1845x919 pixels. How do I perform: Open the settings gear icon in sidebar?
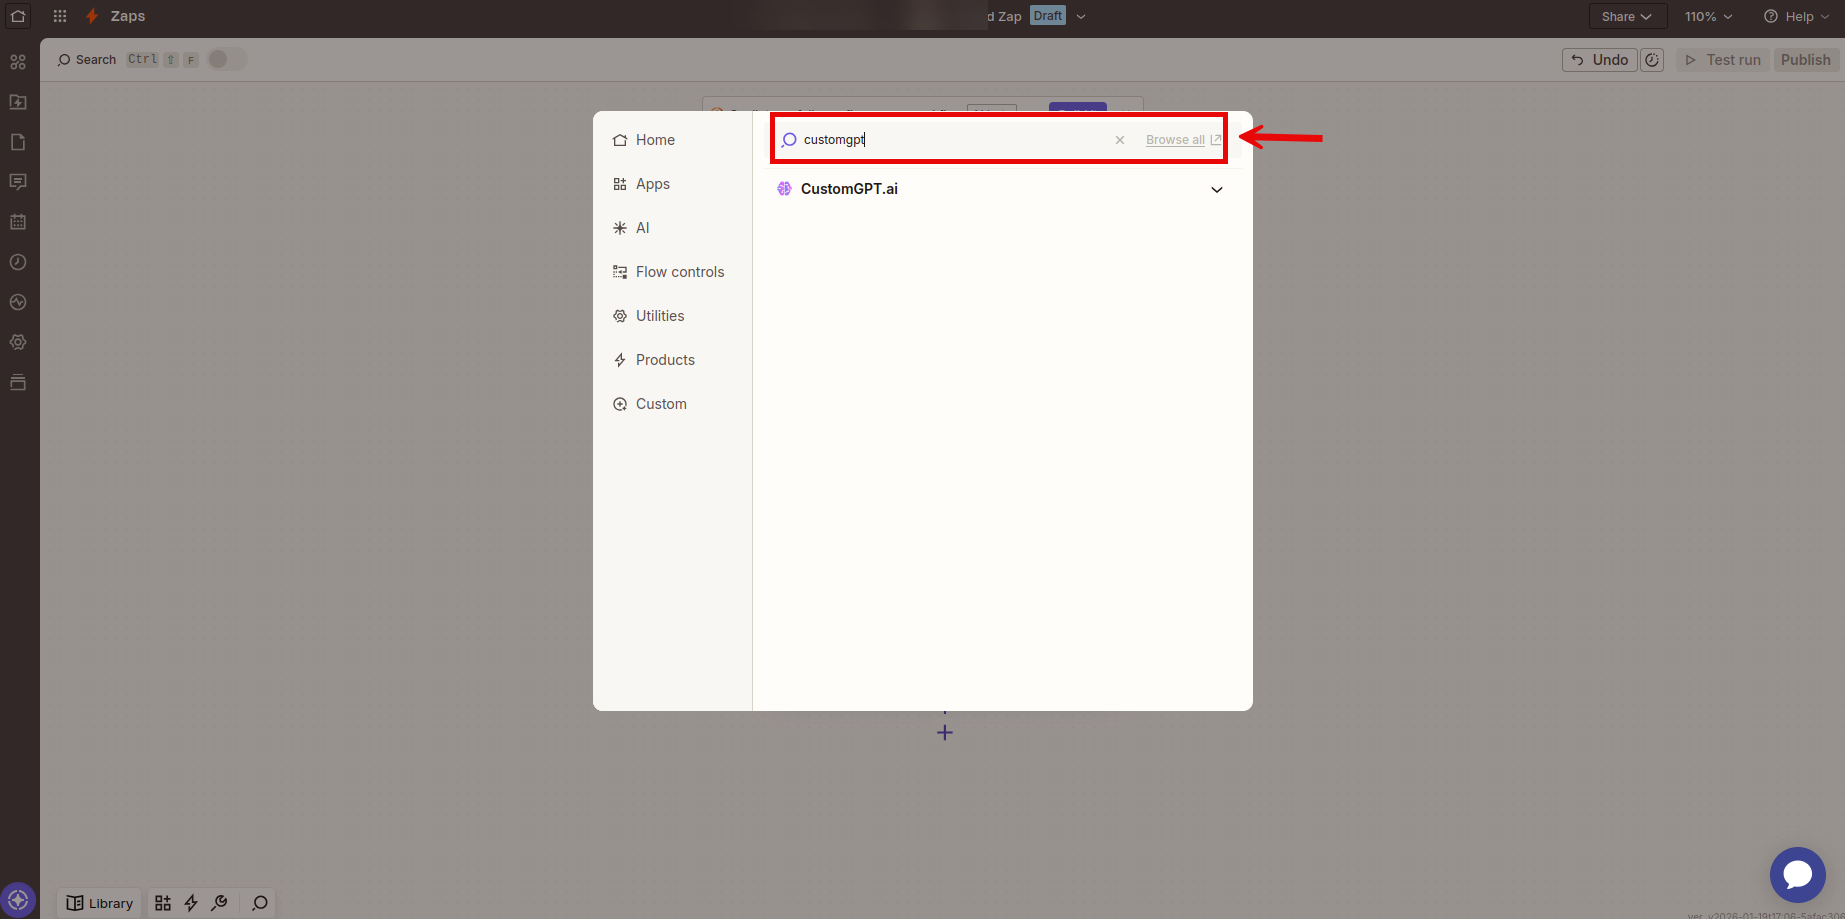(x=18, y=342)
